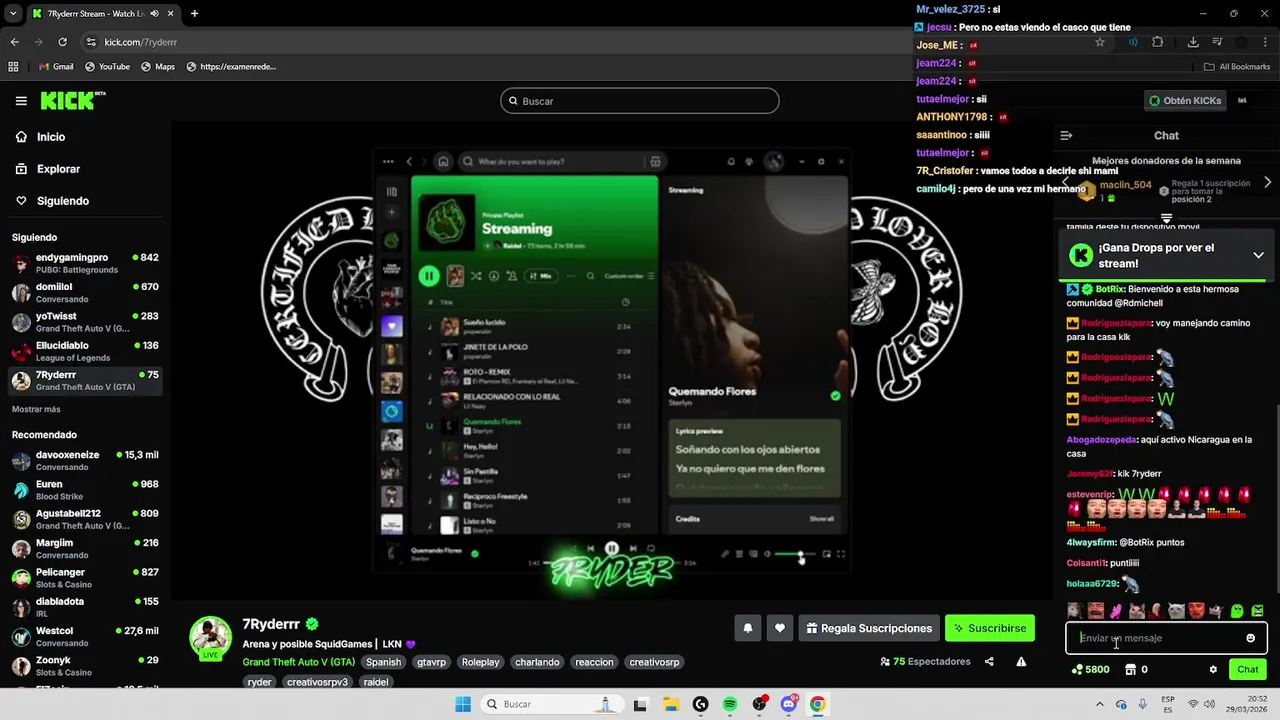Viewport: 1280px width, 720px height.
Task: Open the yoTwisst channel
Action: (x=85, y=322)
